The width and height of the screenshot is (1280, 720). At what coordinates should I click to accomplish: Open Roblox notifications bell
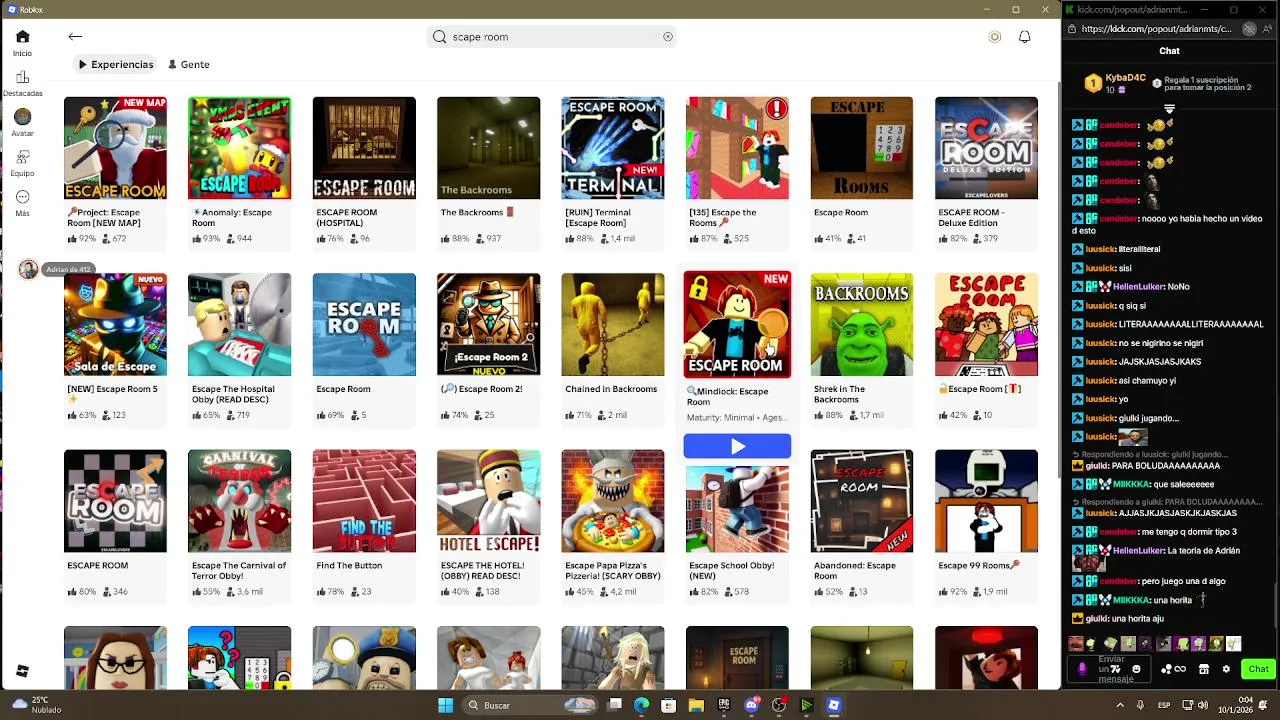pyautogui.click(x=1024, y=37)
